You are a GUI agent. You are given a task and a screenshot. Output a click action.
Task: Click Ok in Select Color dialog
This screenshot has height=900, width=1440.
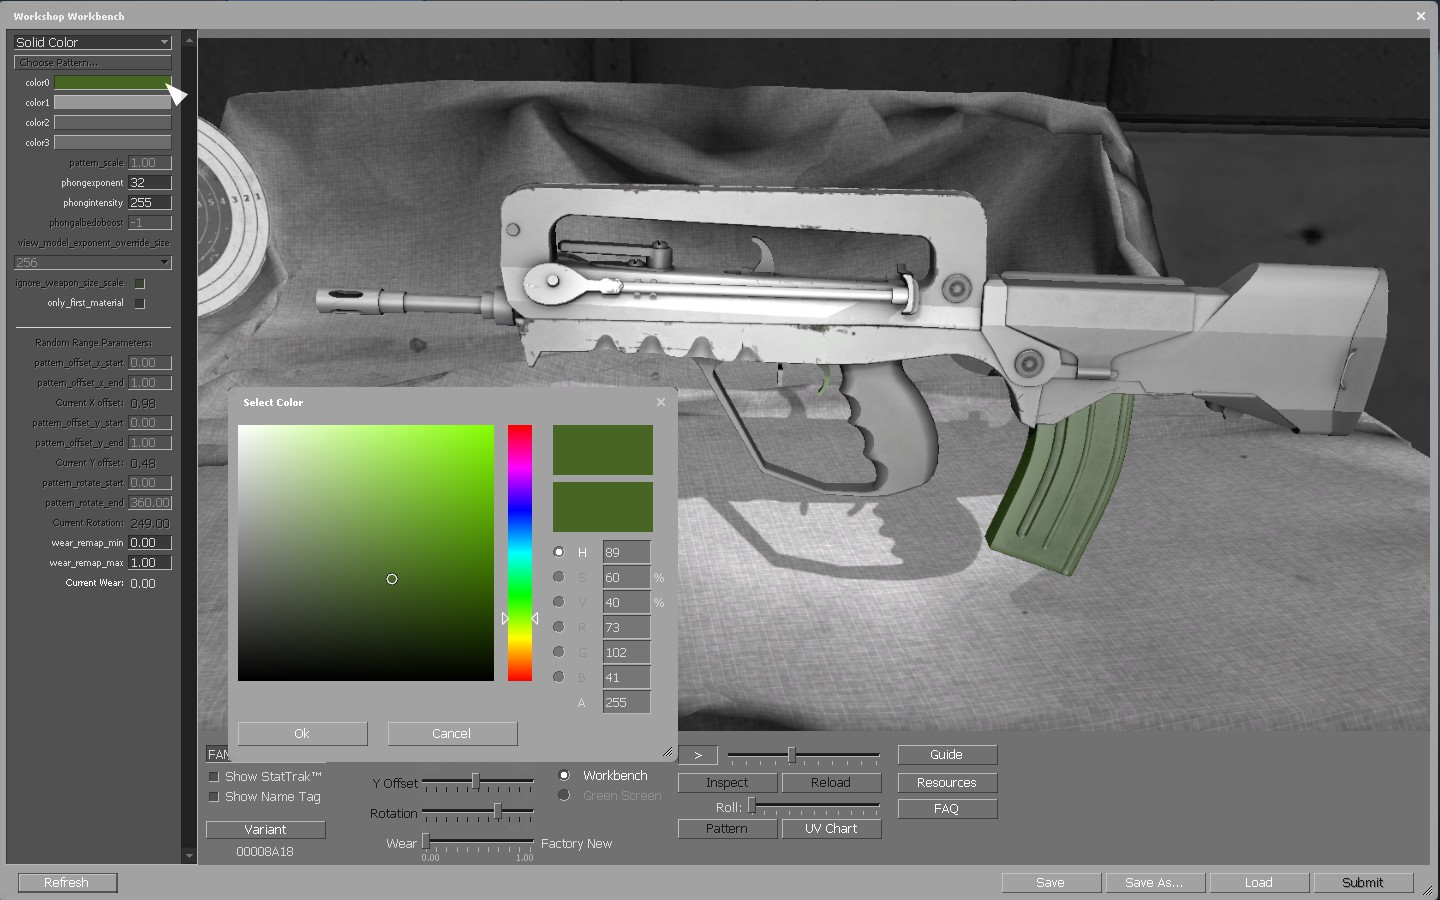[x=302, y=733]
